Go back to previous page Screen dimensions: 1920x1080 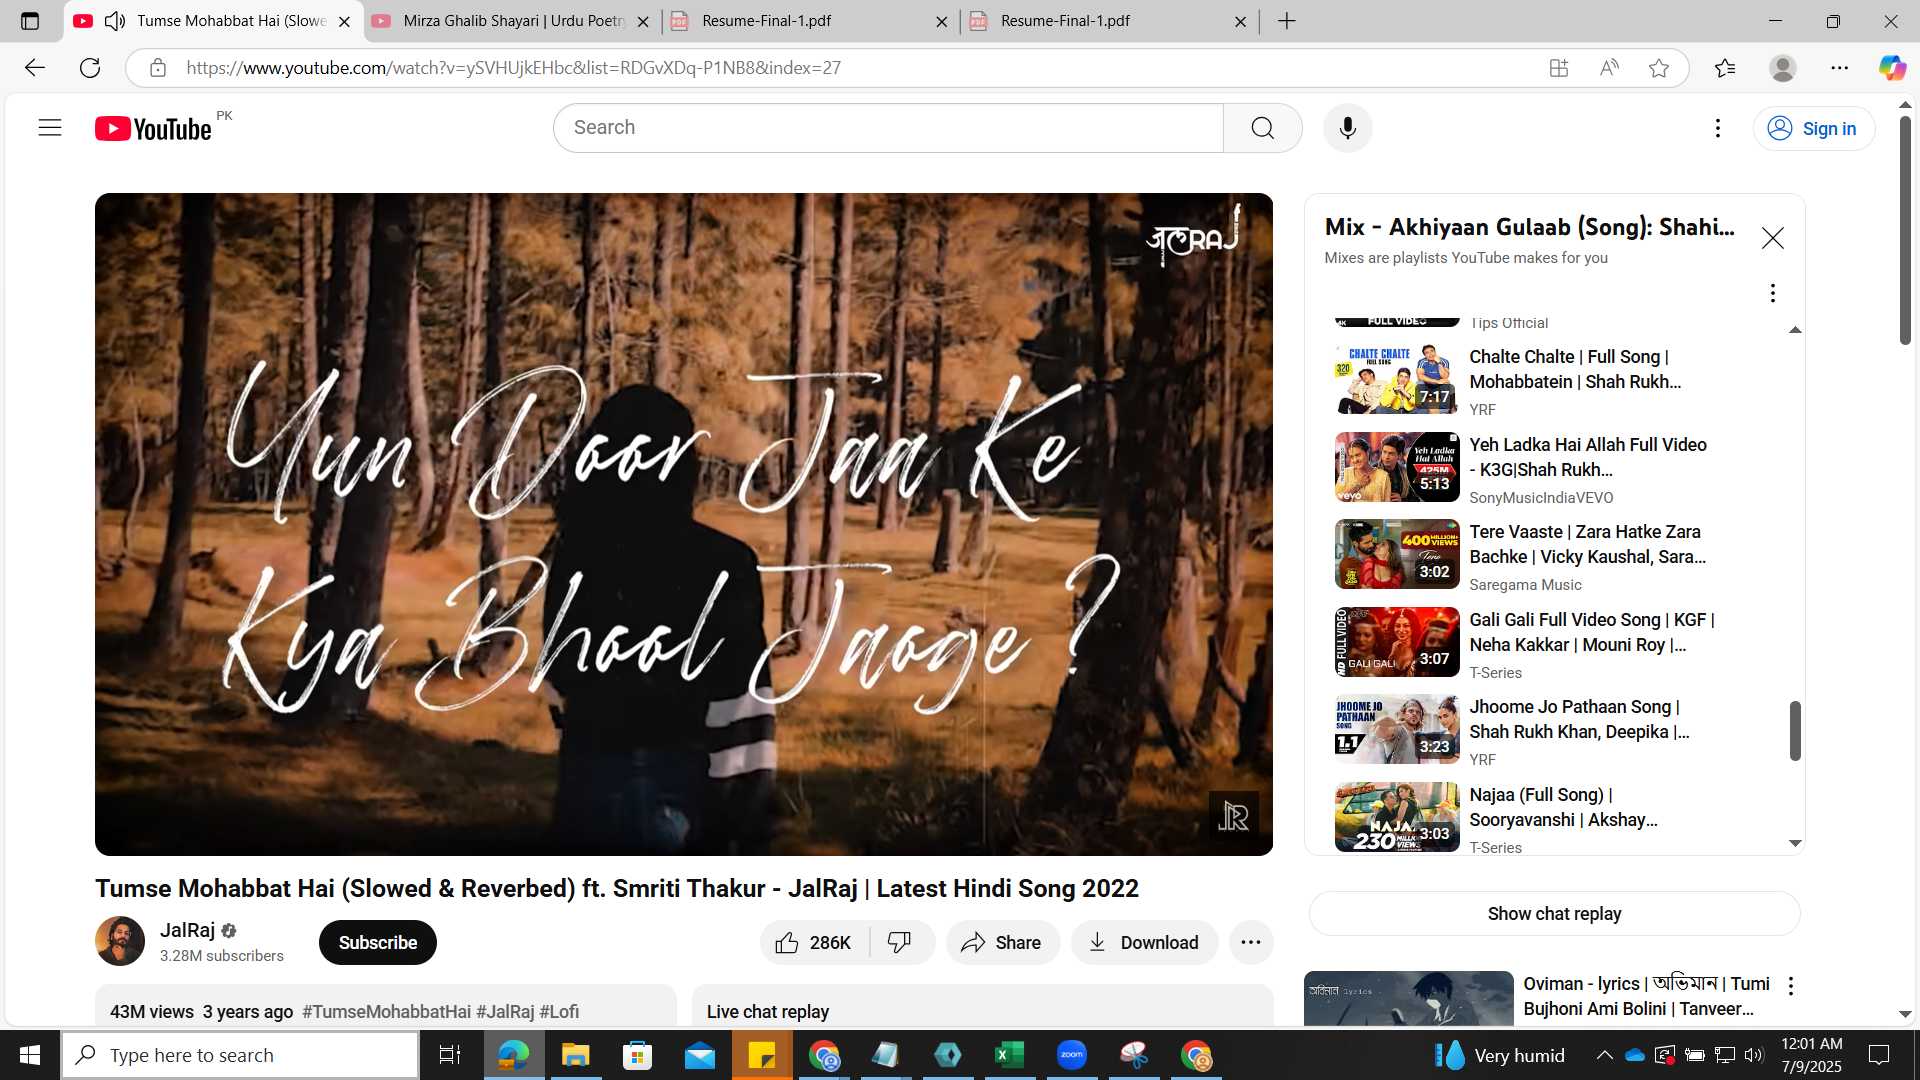tap(35, 68)
